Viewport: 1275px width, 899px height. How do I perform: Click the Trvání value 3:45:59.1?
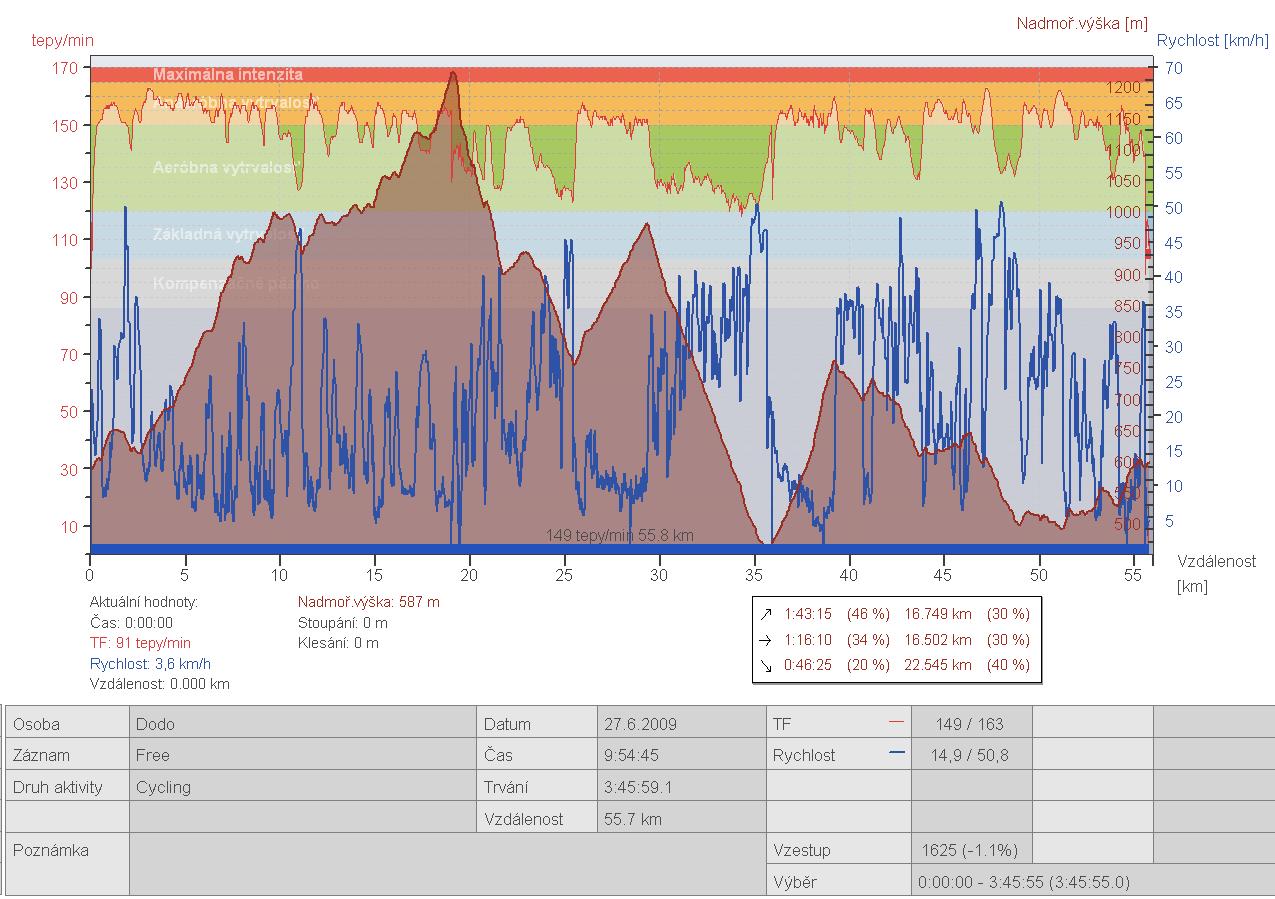tap(638, 787)
